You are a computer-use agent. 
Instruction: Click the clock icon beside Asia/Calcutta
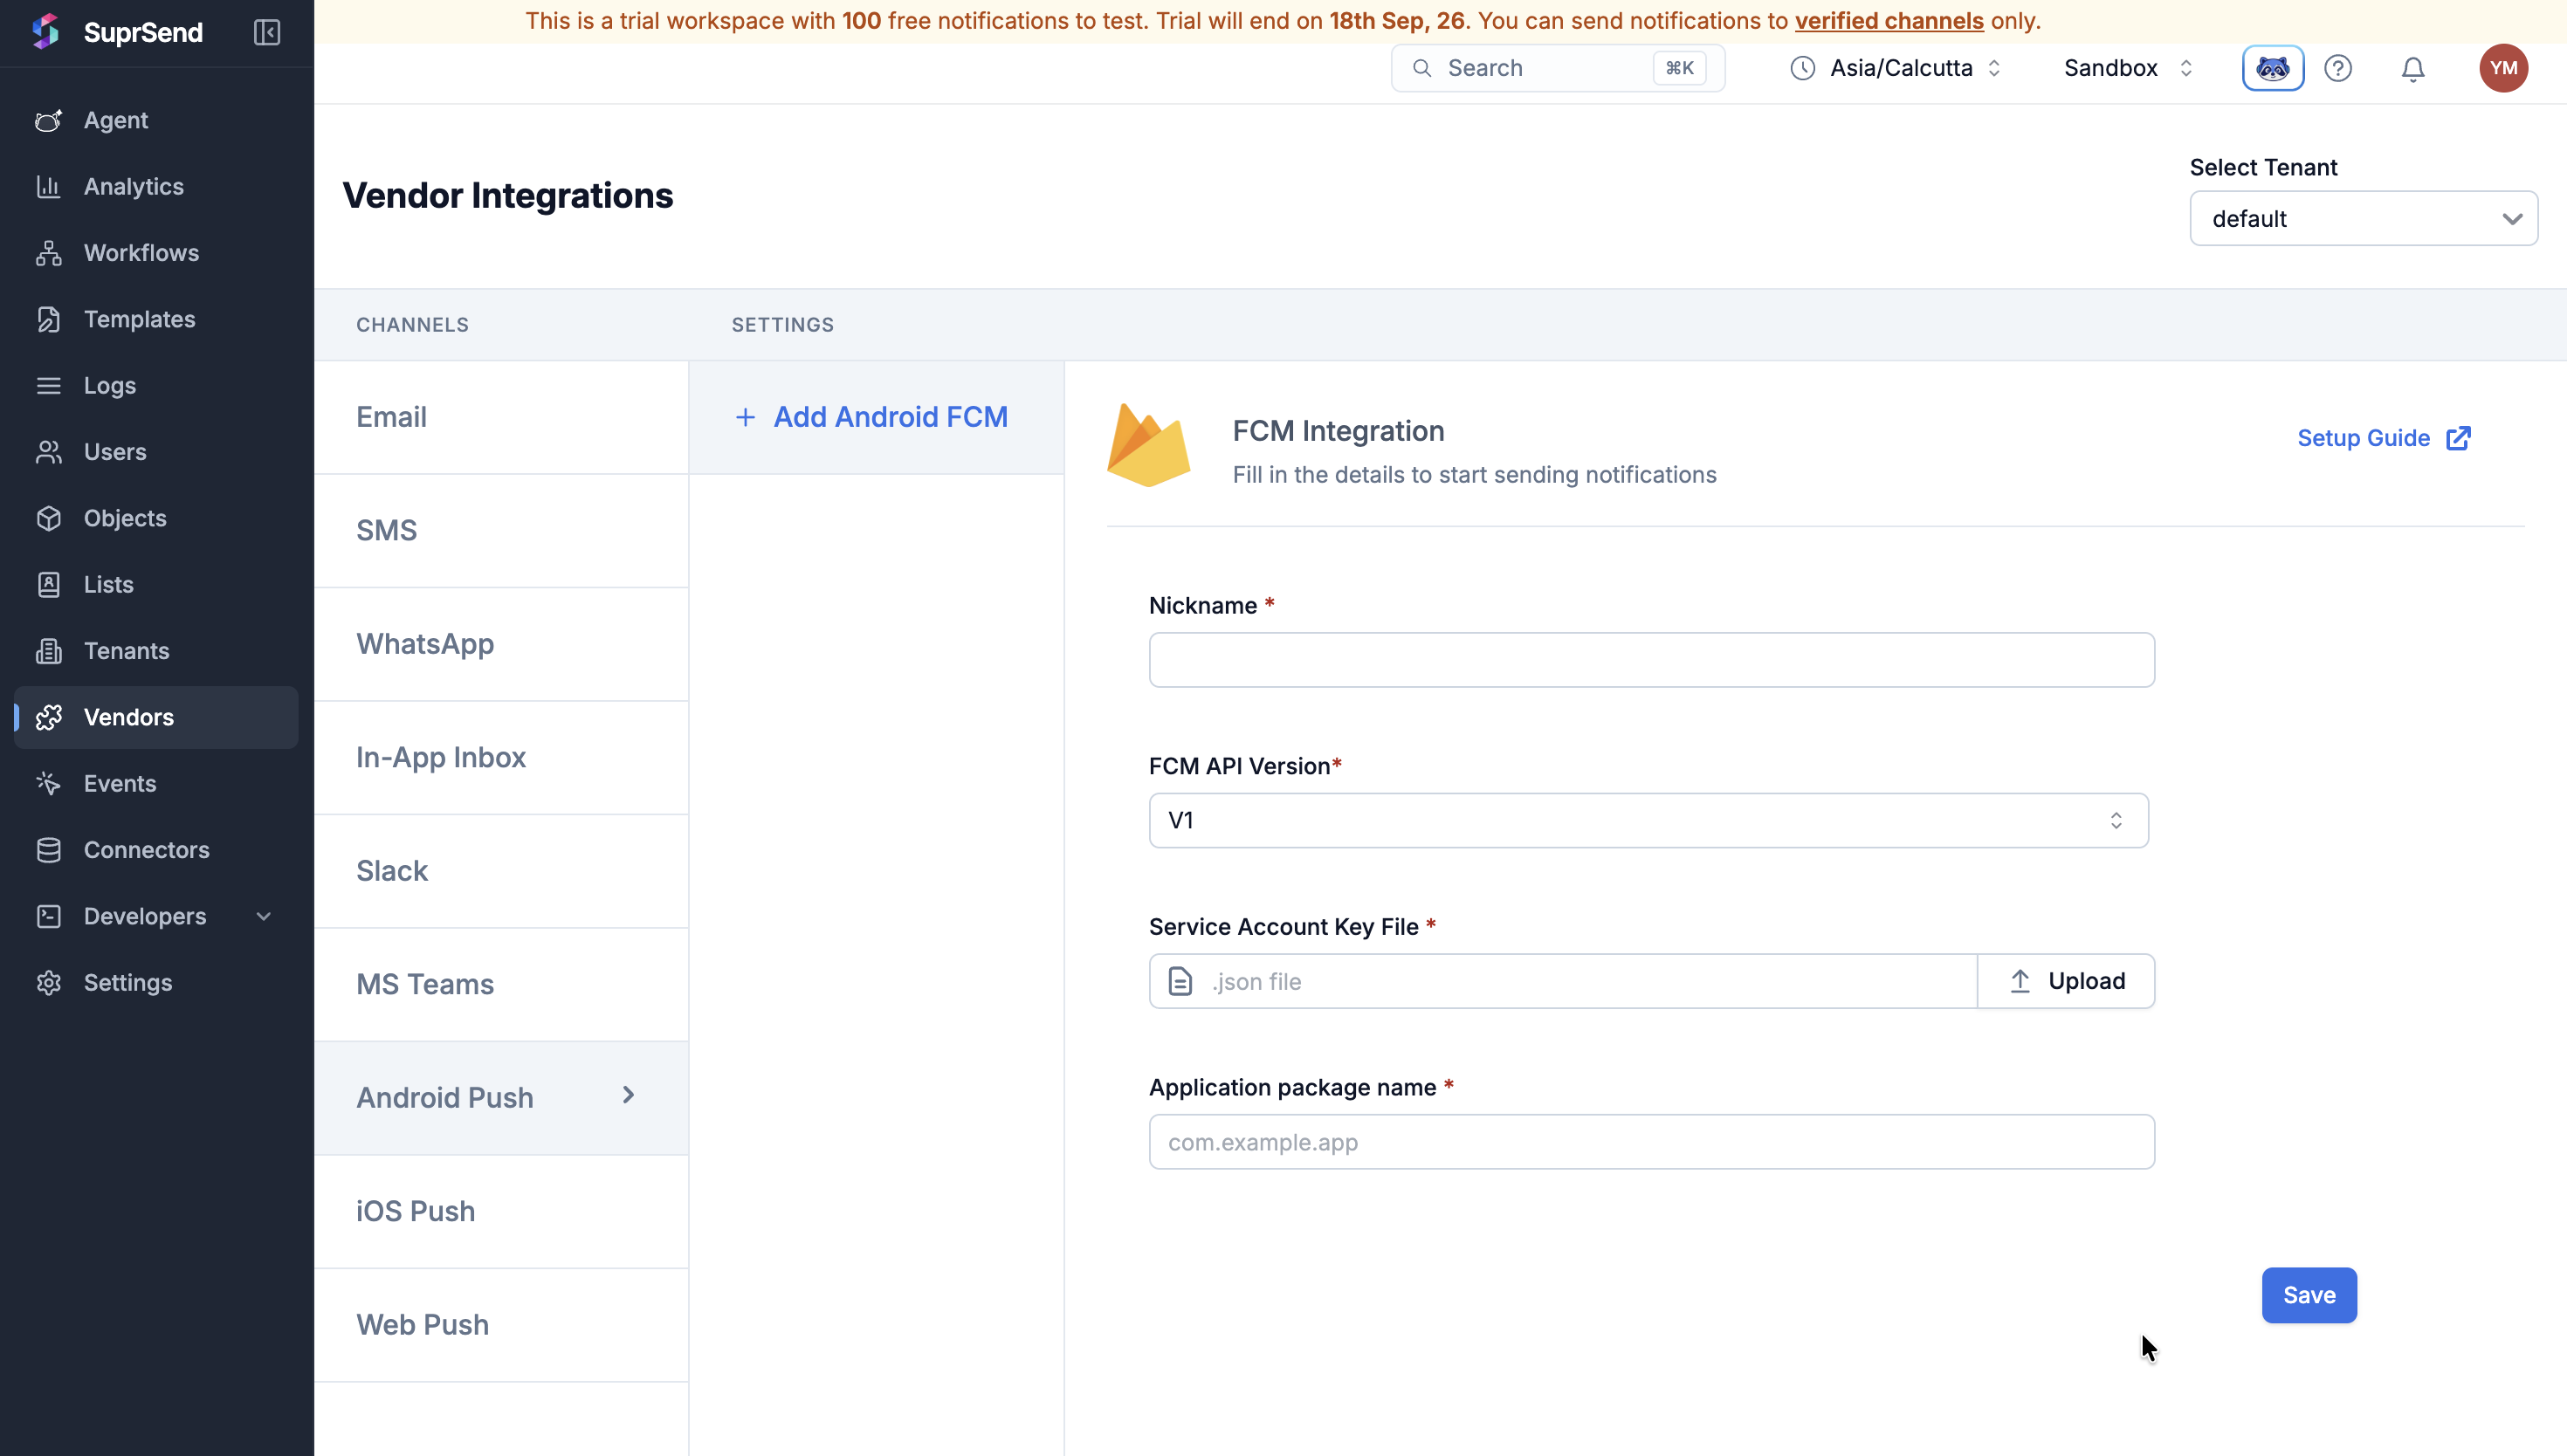1803,68
